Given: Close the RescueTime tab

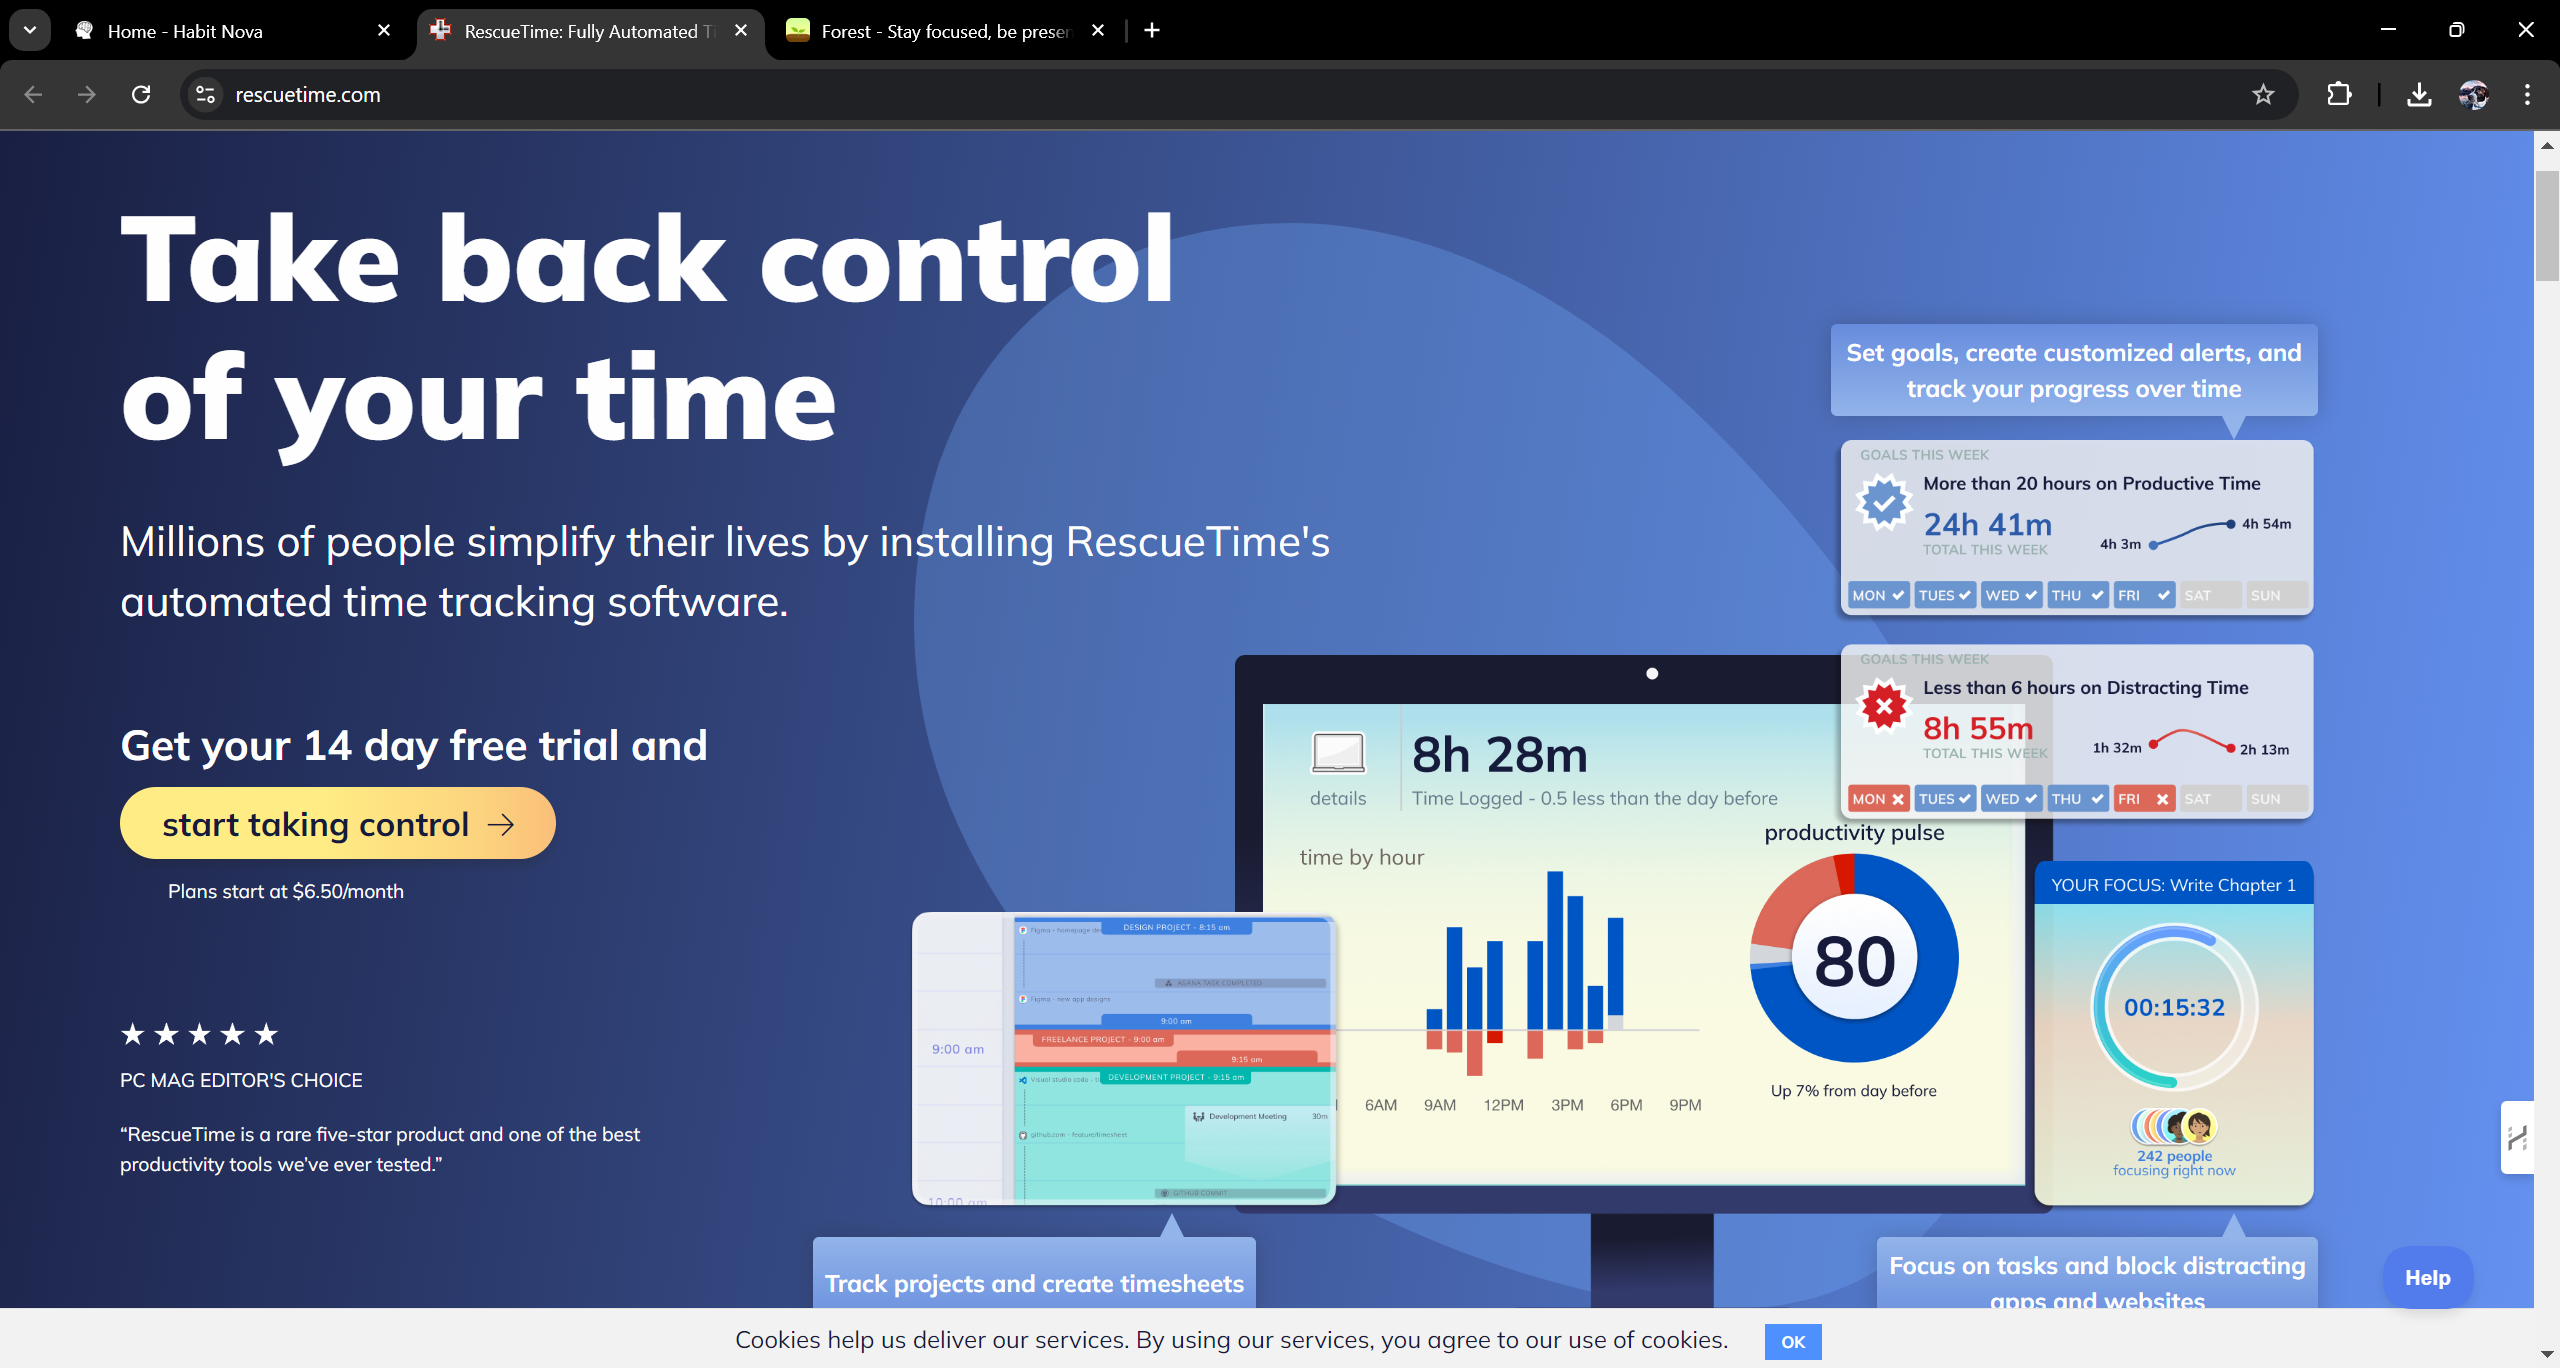Looking at the screenshot, I should [741, 30].
